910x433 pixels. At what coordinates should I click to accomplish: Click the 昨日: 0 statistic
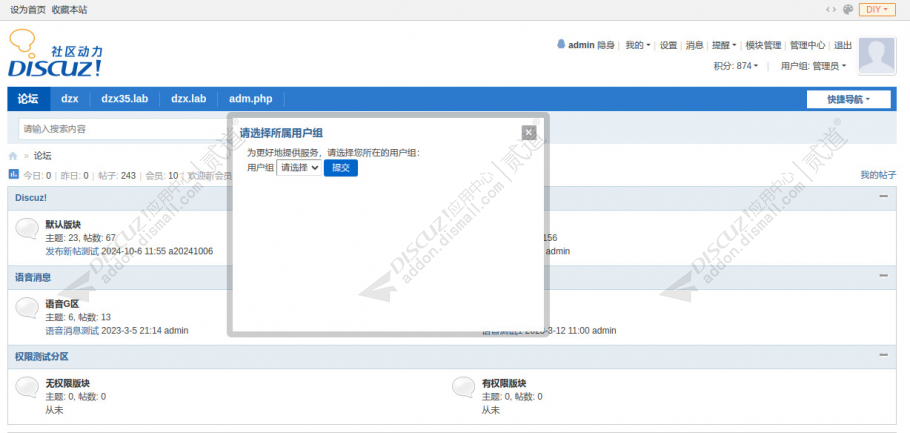click(x=74, y=175)
